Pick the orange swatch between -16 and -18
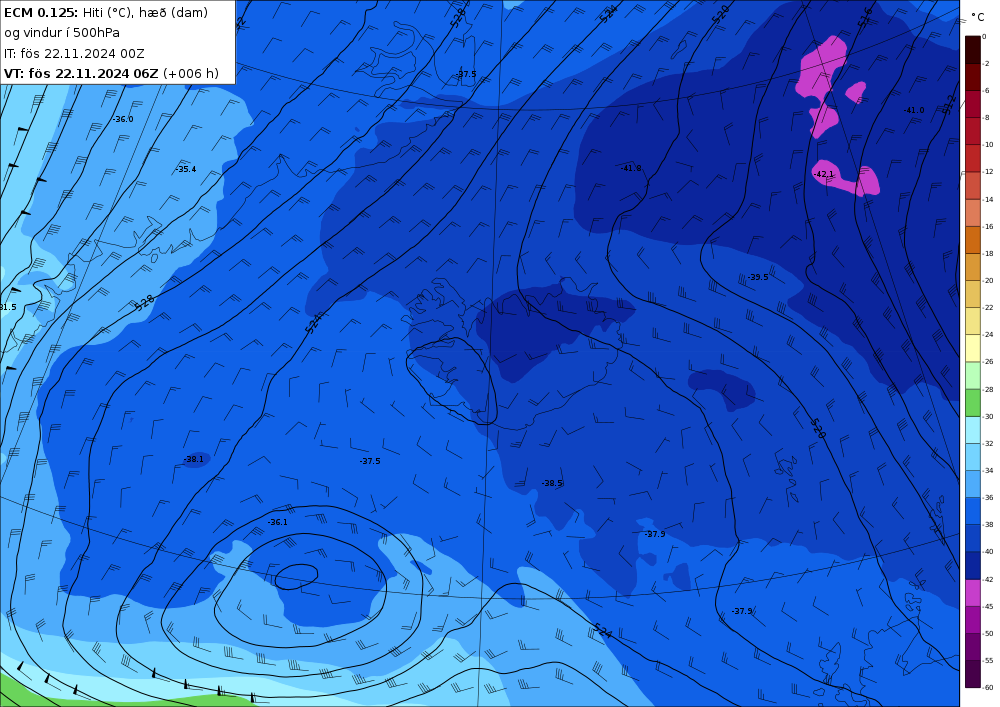 coord(973,240)
